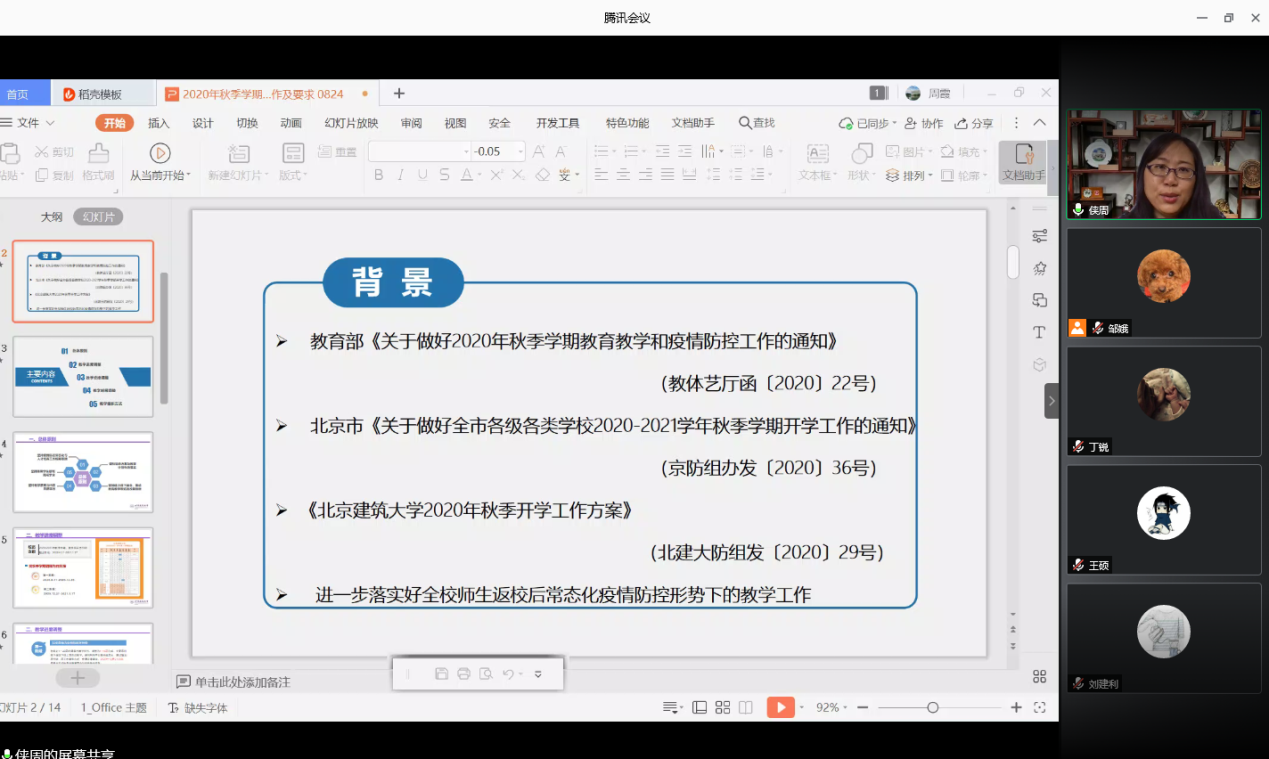Open the Find search tool

757,123
